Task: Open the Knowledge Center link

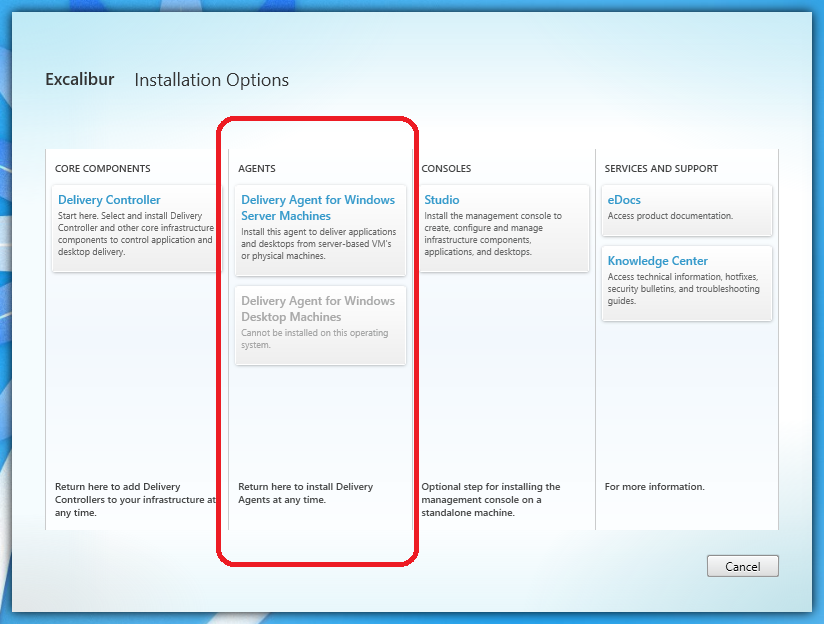Action: tap(657, 261)
